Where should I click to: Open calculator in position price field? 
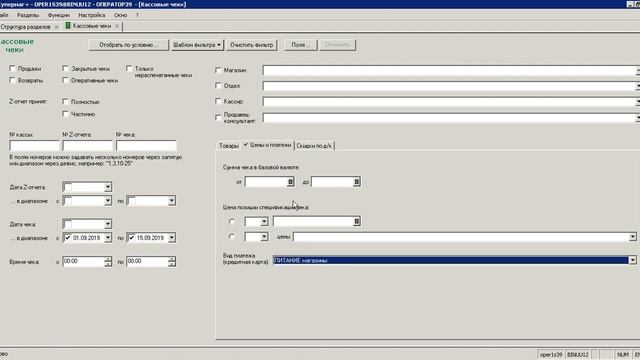click(x=356, y=221)
